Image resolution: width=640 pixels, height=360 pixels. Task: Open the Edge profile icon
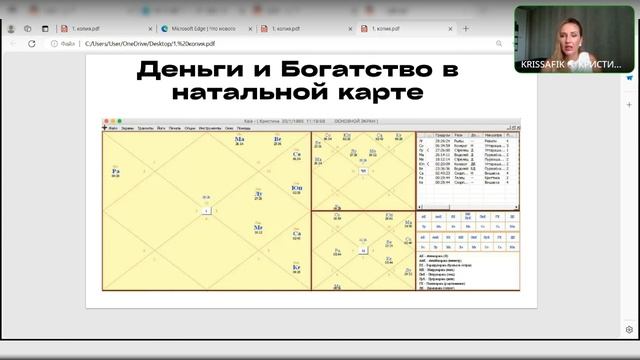11,29
